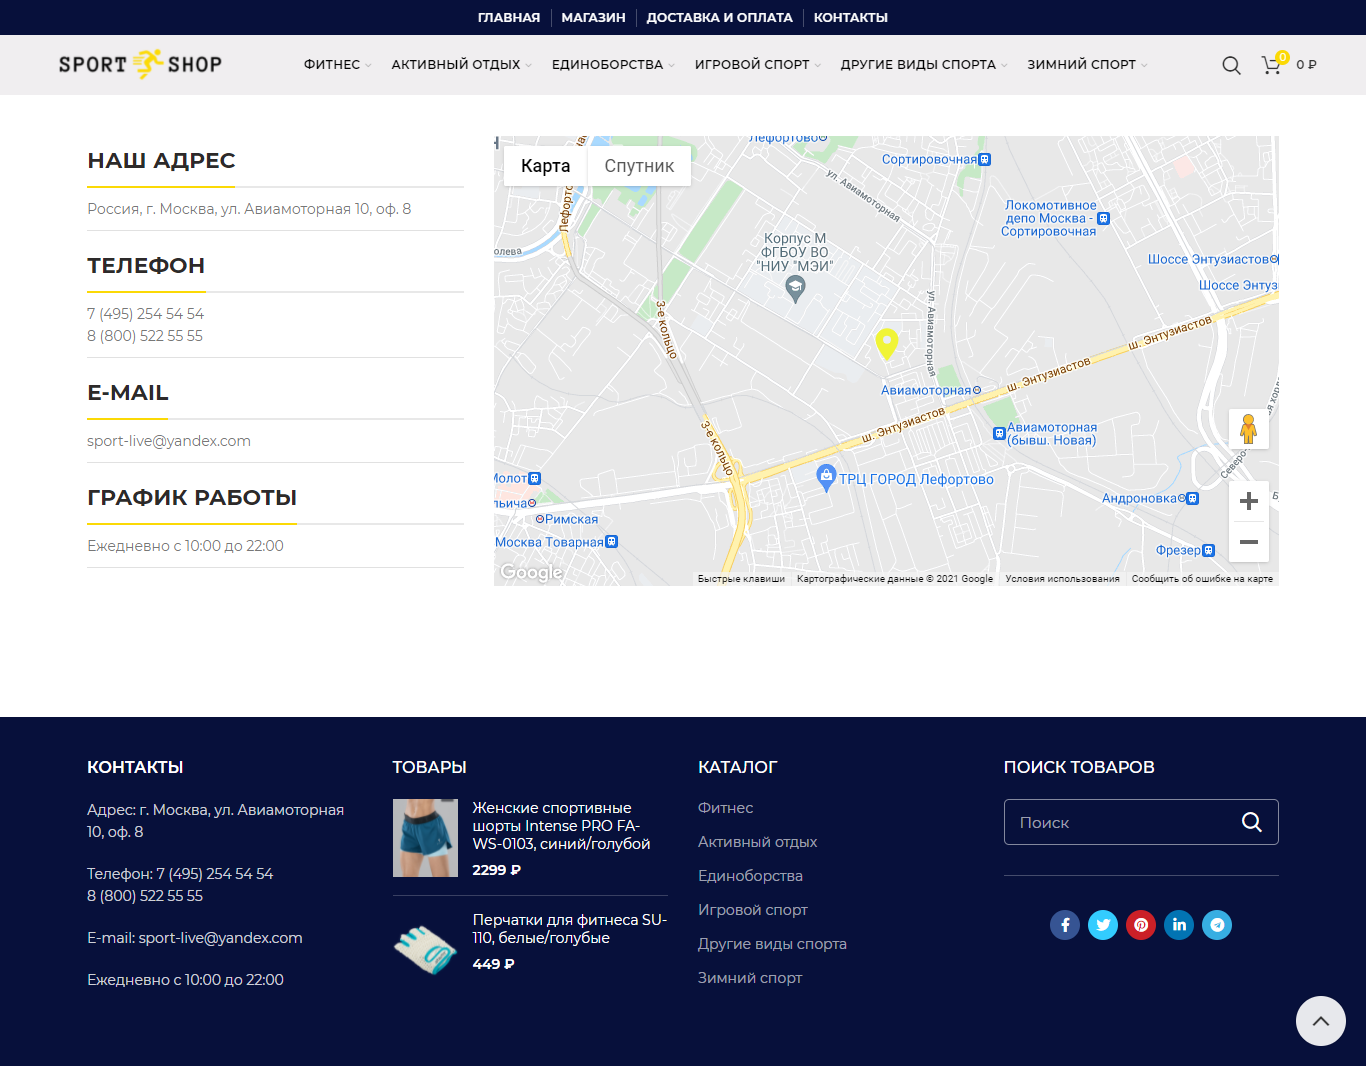The image size is (1366, 1066).
Task: Click the cart total 0 ₽
Action: 1306,65
